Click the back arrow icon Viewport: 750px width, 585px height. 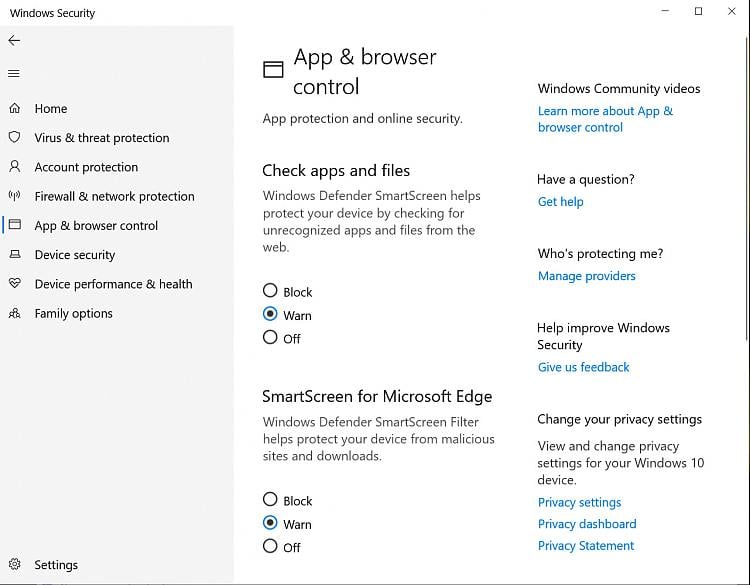point(14,41)
